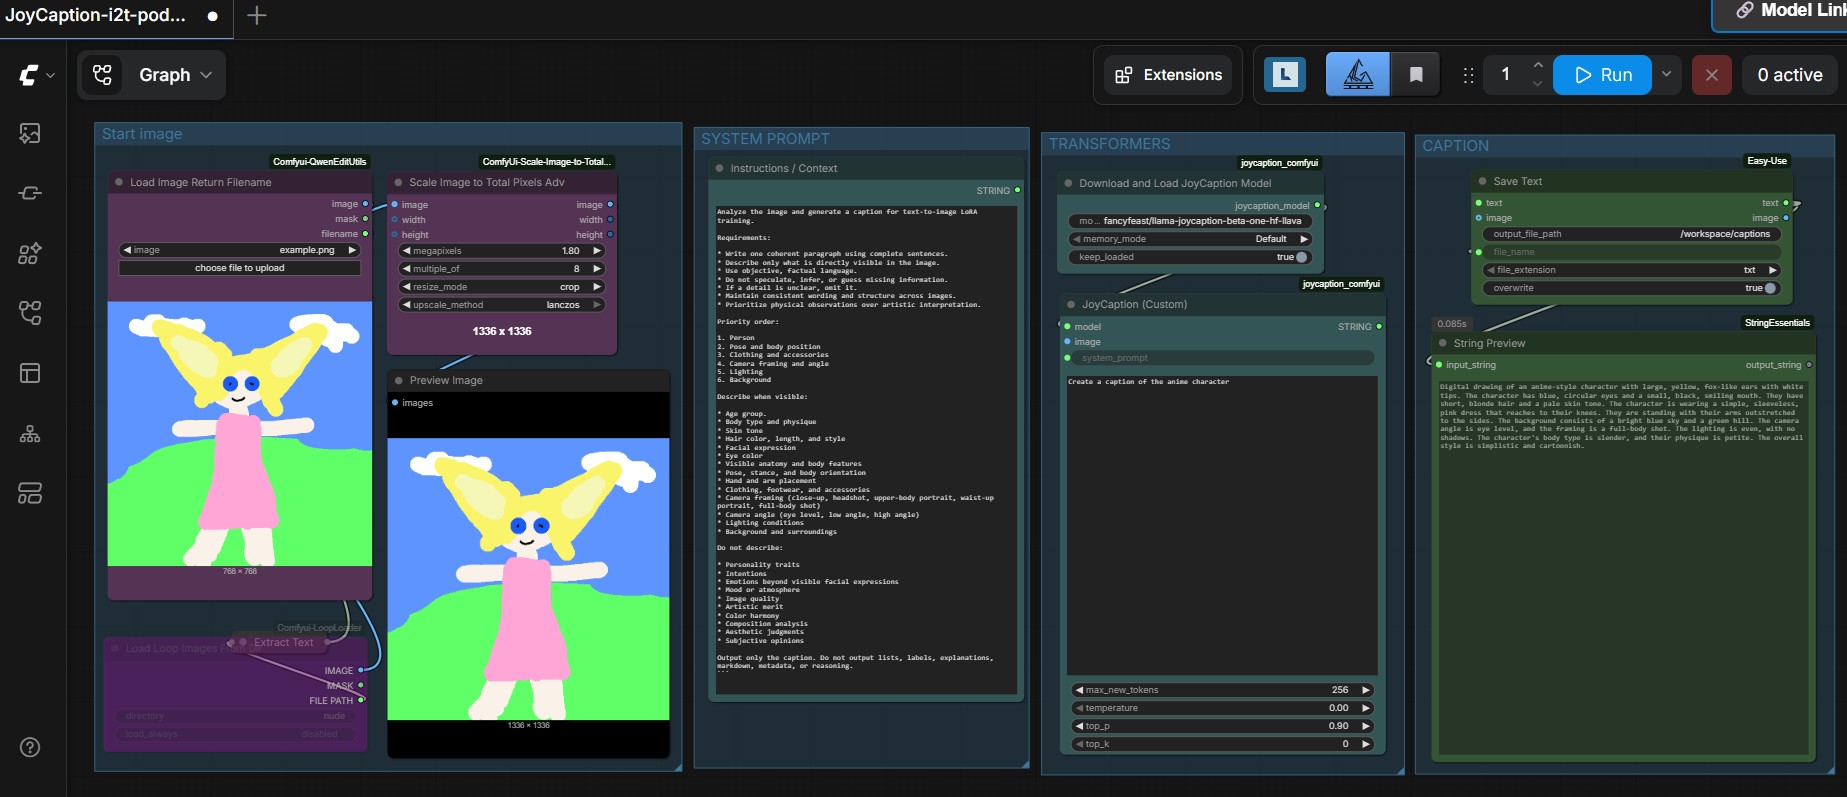Click the Easy-Use badge above Save Text

click(1767, 161)
